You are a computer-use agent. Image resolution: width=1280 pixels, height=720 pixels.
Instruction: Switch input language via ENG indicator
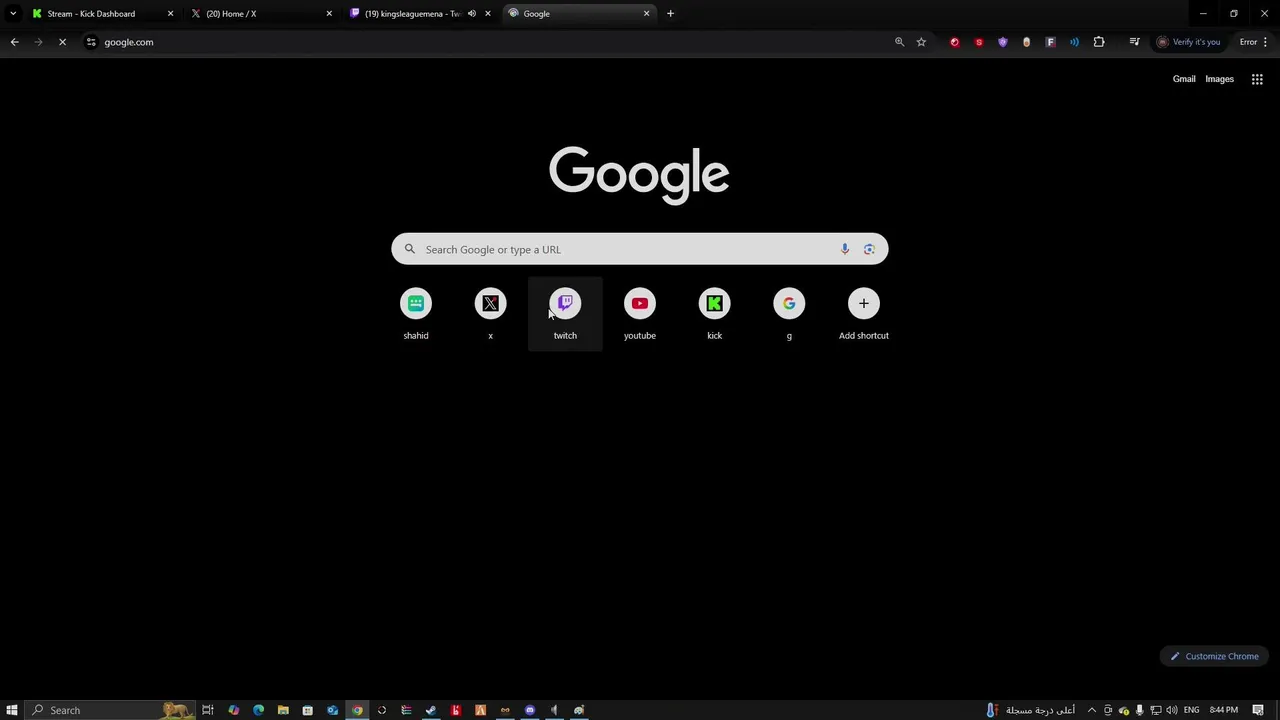(x=1191, y=710)
